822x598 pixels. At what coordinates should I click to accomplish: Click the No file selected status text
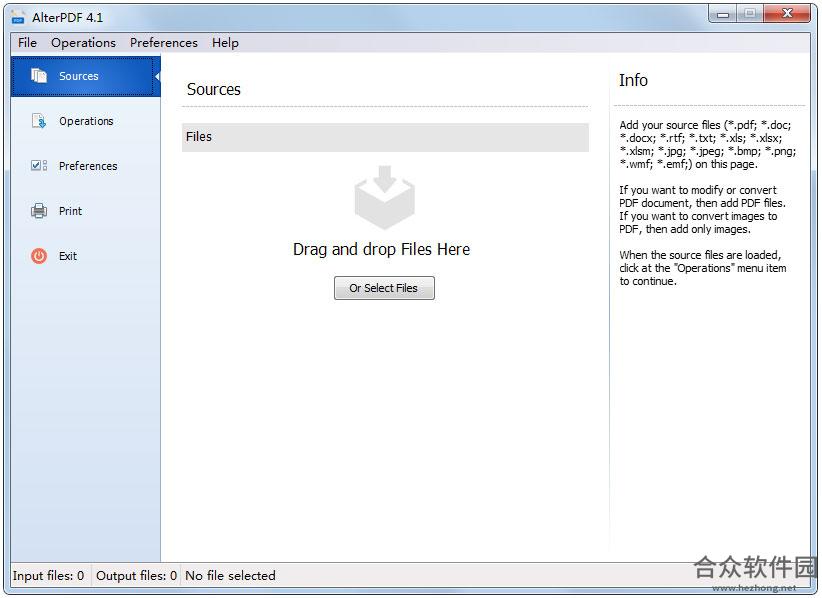click(x=230, y=575)
